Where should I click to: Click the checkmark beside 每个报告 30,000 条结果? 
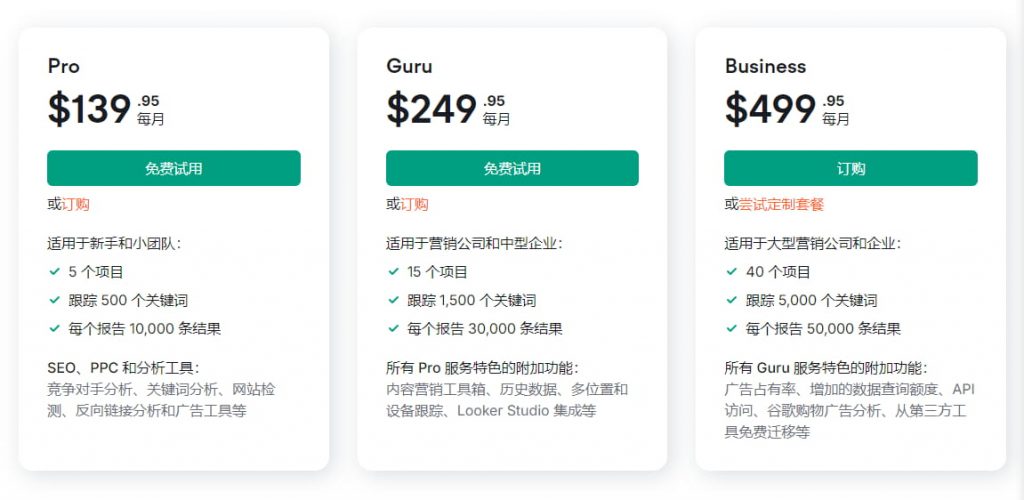(x=392, y=328)
